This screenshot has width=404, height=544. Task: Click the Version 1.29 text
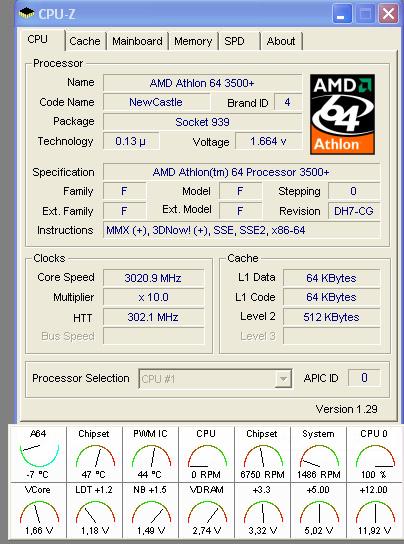[346, 409]
